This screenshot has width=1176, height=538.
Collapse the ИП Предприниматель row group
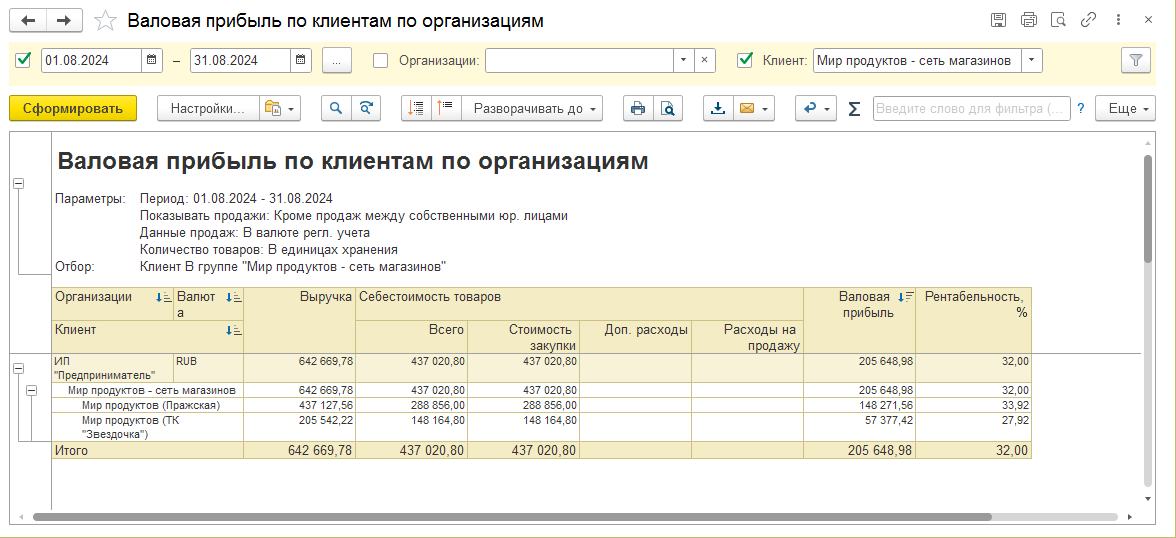tap(18, 368)
